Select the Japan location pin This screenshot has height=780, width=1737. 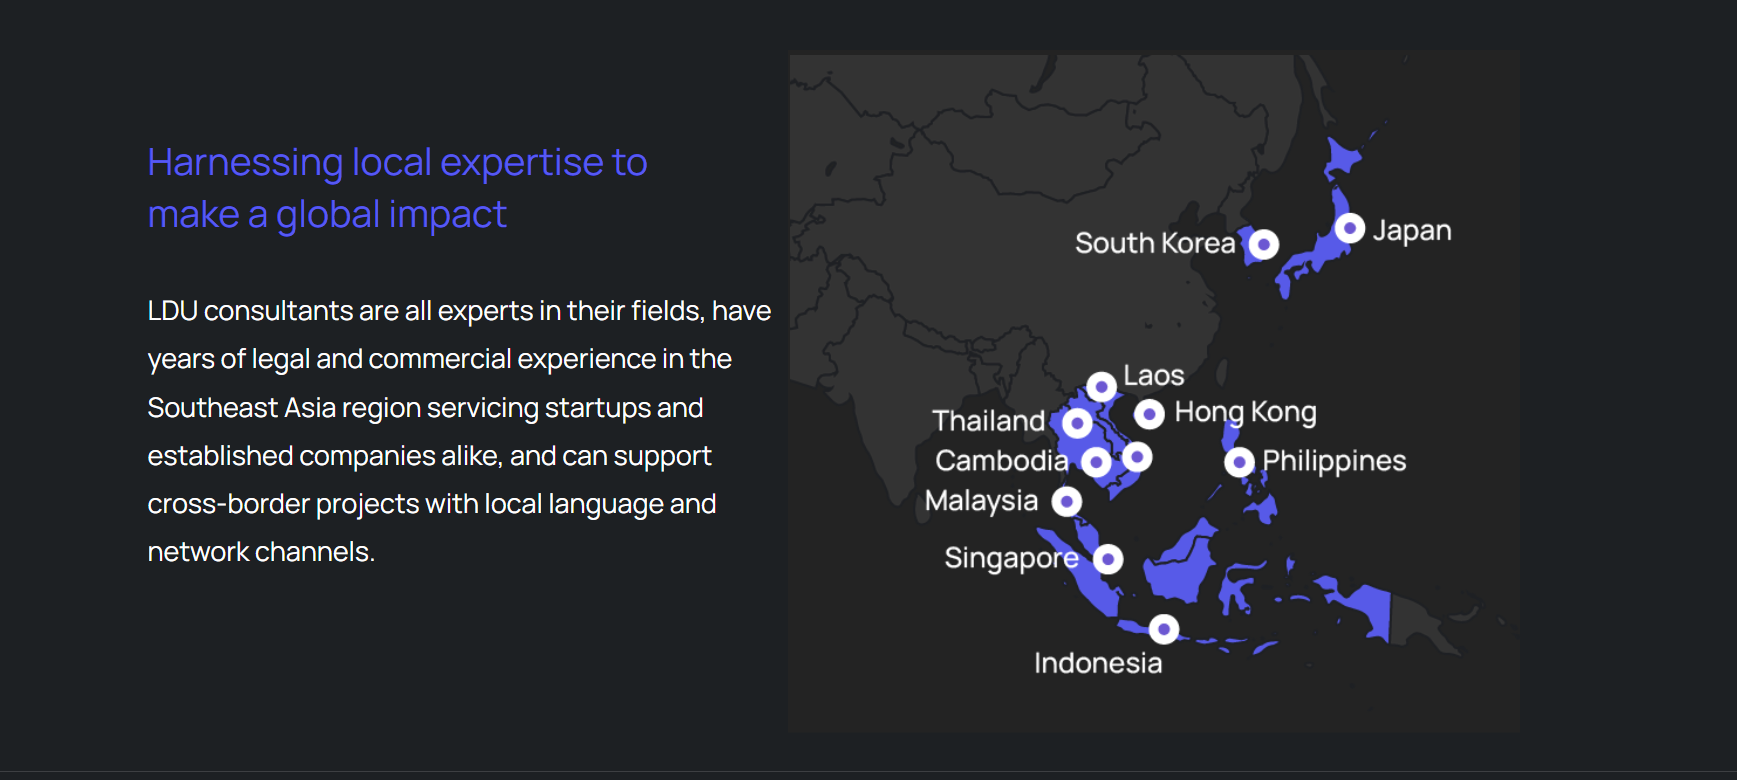(1350, 228)
